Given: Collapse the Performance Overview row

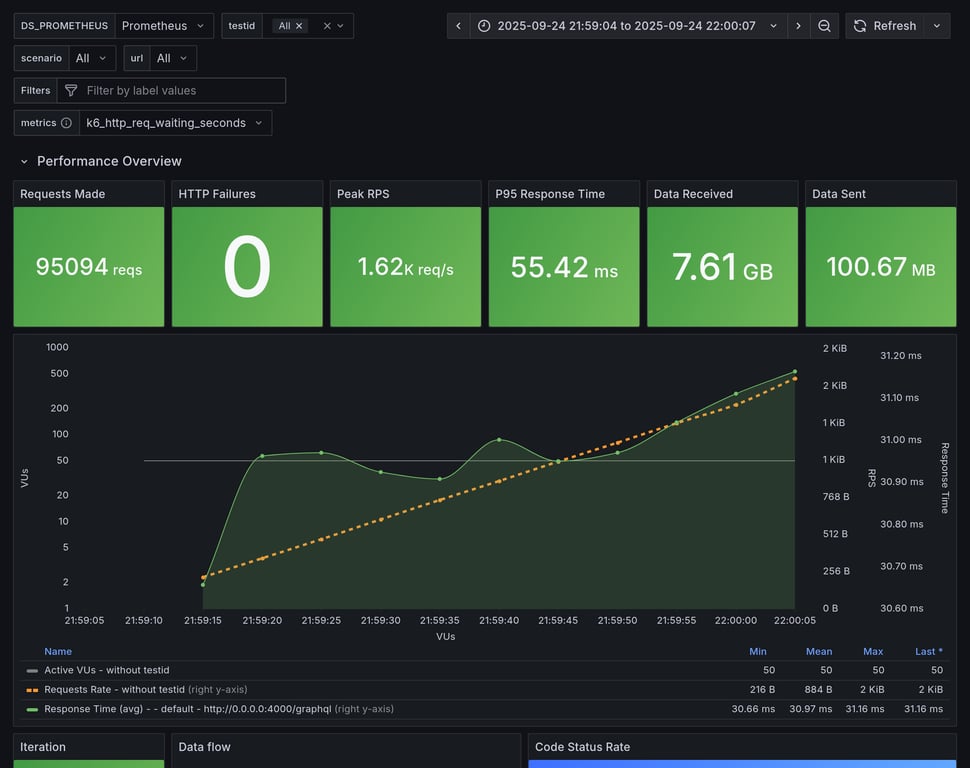Looking at the screenshot, I should [x=25, y=161].
